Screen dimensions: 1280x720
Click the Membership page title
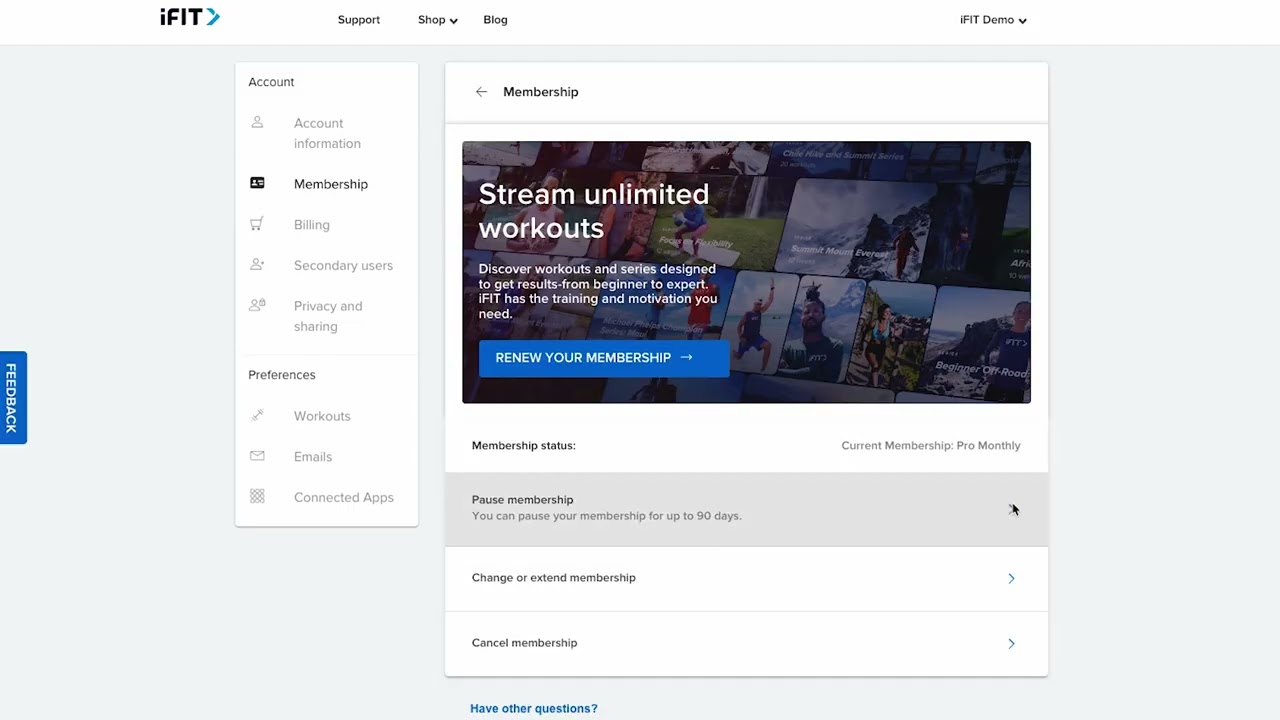(x=541, y=92)
